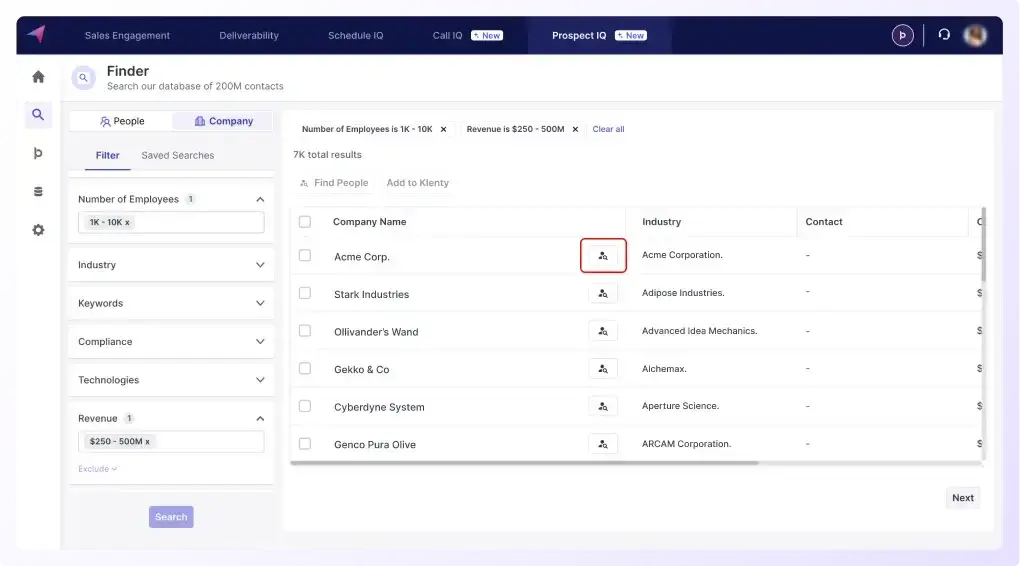This screenshot has width=1020, height=566.
Task: Open the user profile avatar
Action: (975, 35)
